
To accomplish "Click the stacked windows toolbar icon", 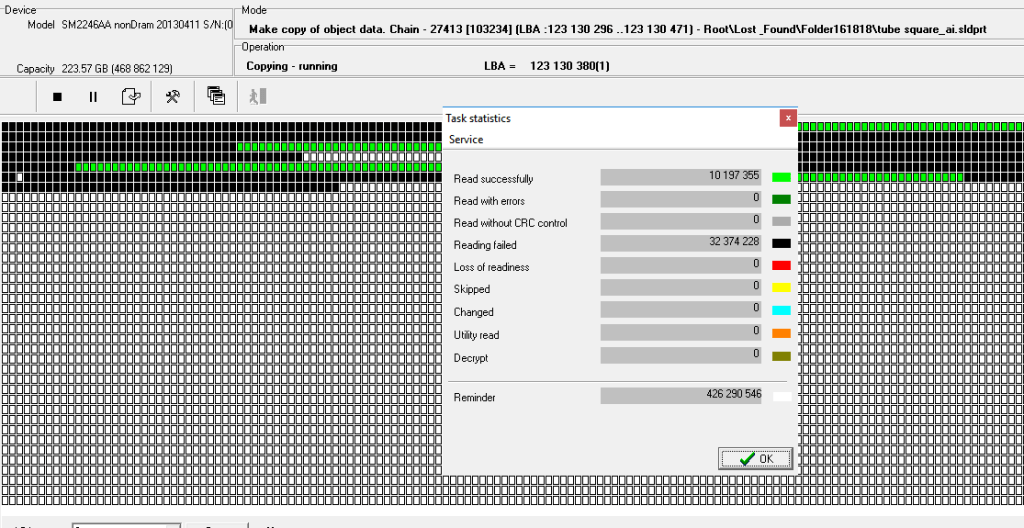I will (215, 96).
